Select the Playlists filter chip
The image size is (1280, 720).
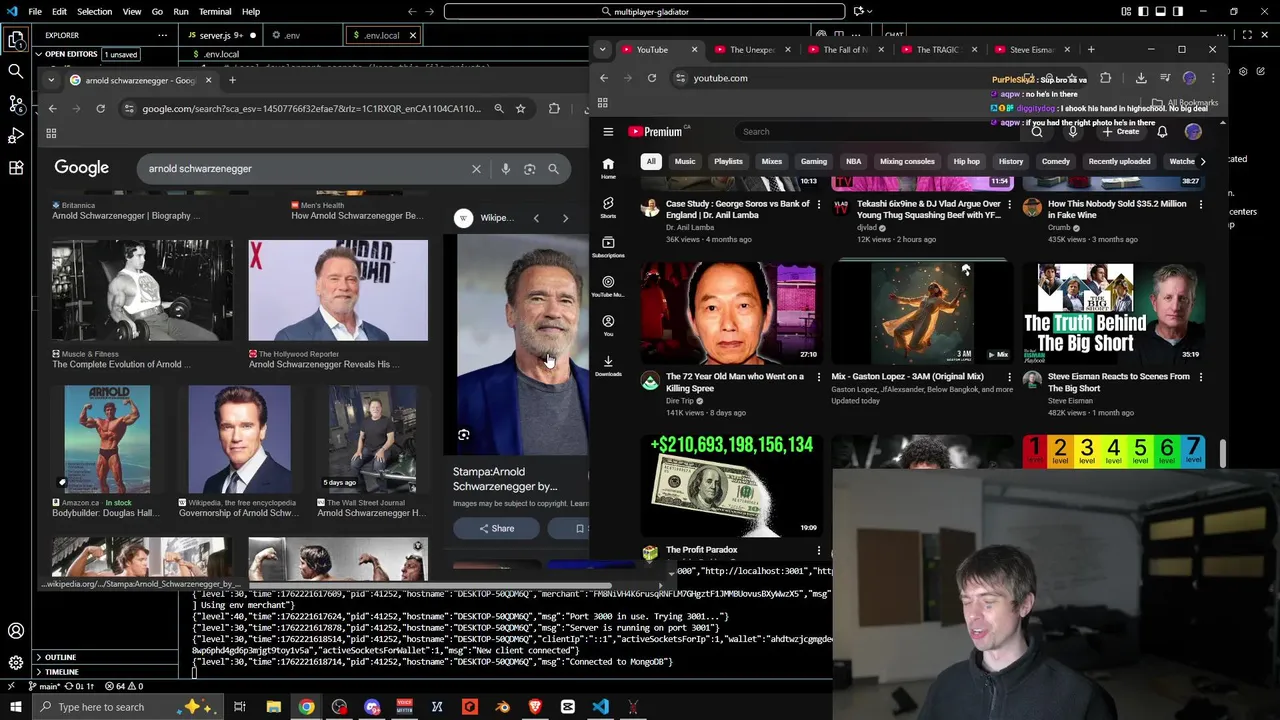click(728, 161)
